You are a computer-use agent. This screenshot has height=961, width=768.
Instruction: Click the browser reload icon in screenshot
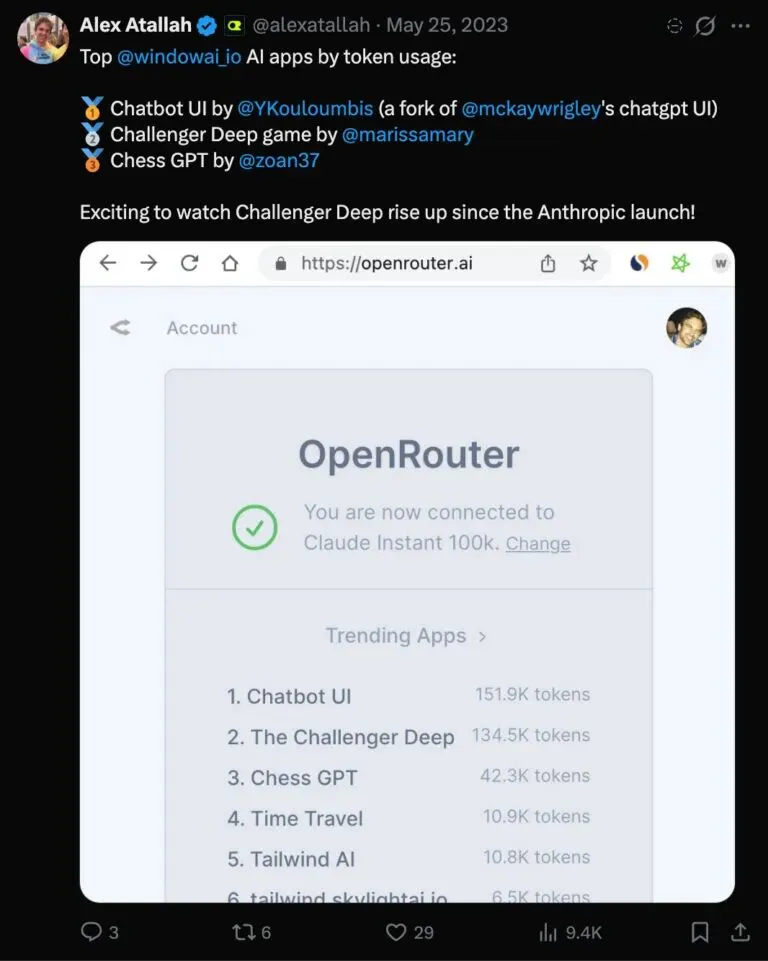point(189,264)
